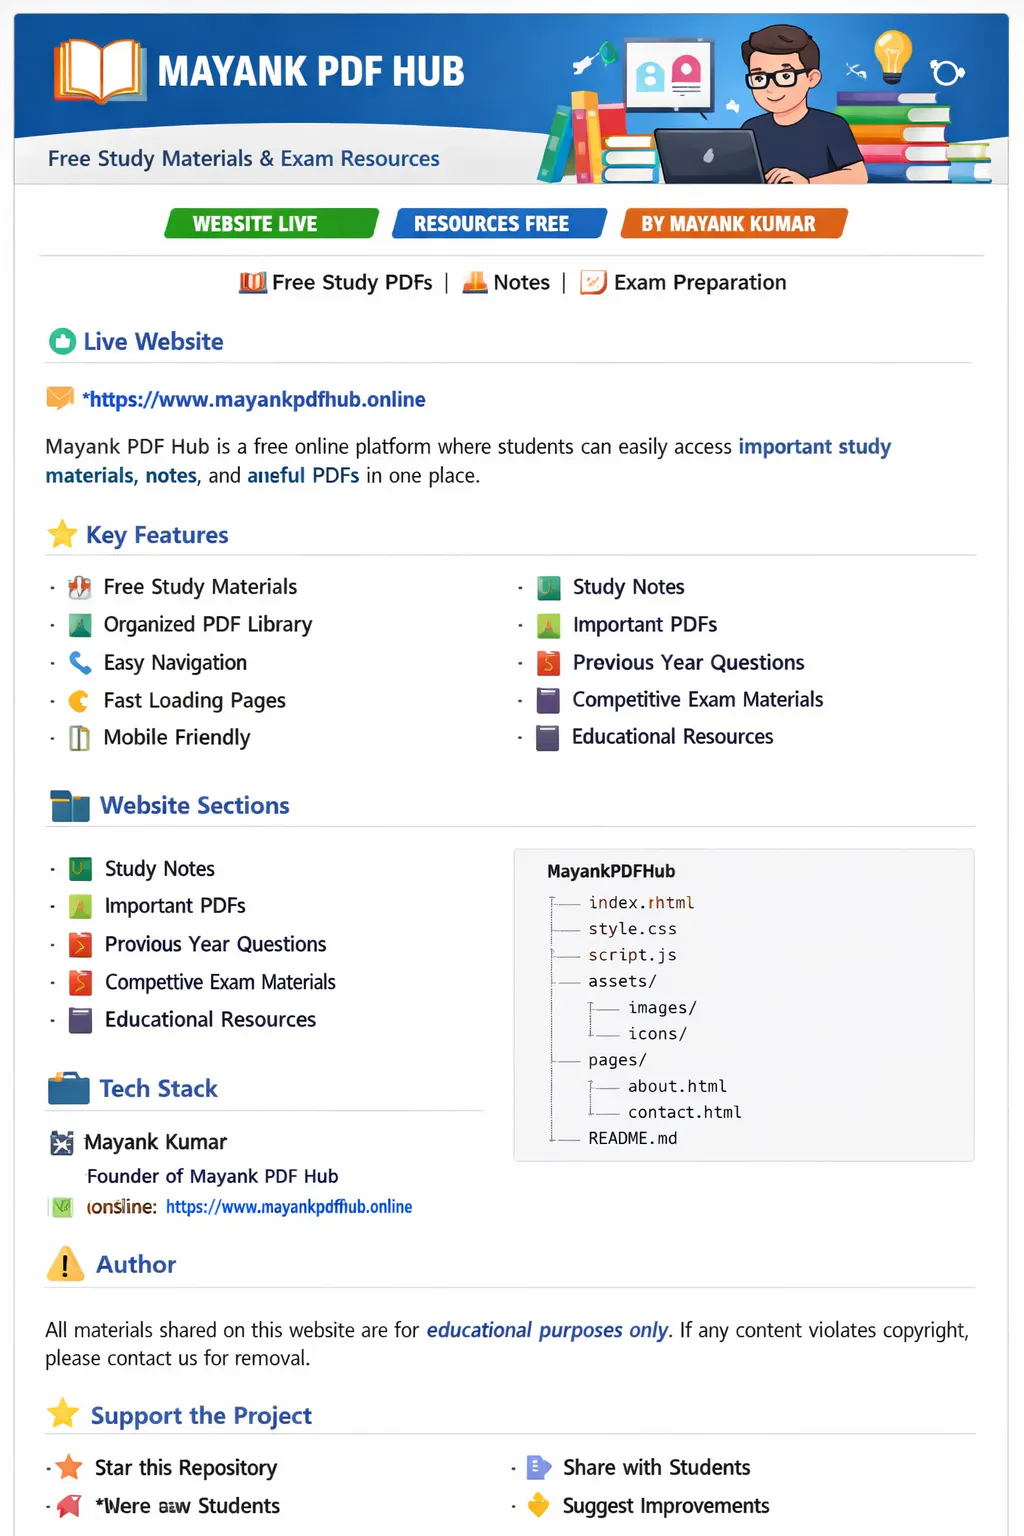
Task: Click Competitive Exam Materials icon in Key Features
Action: 548,700
